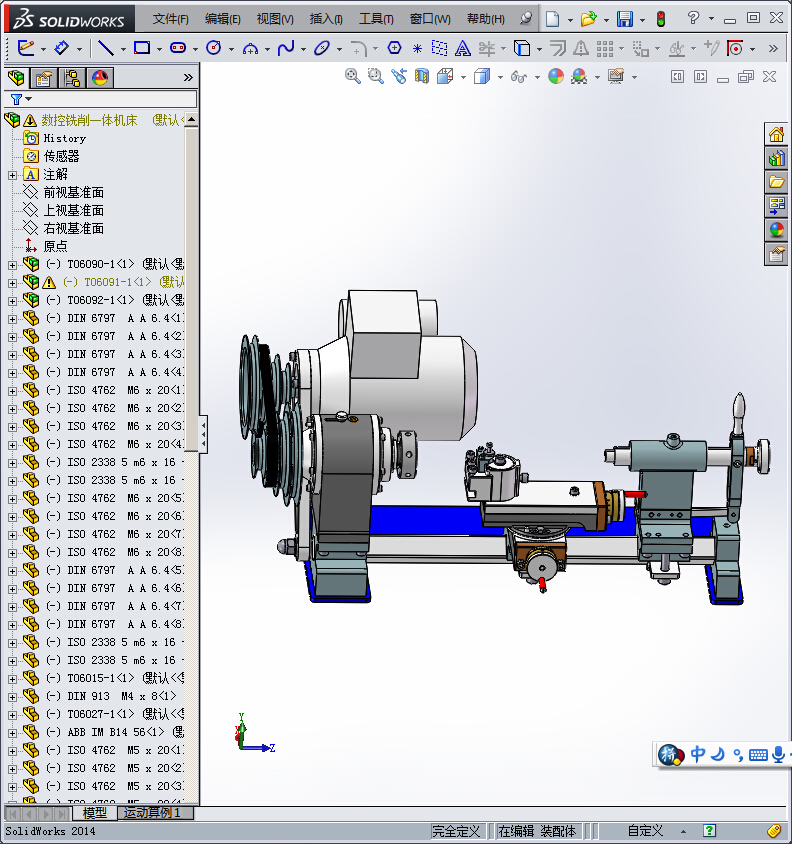Click the status bar help question icon

click(x=710, y=831)
